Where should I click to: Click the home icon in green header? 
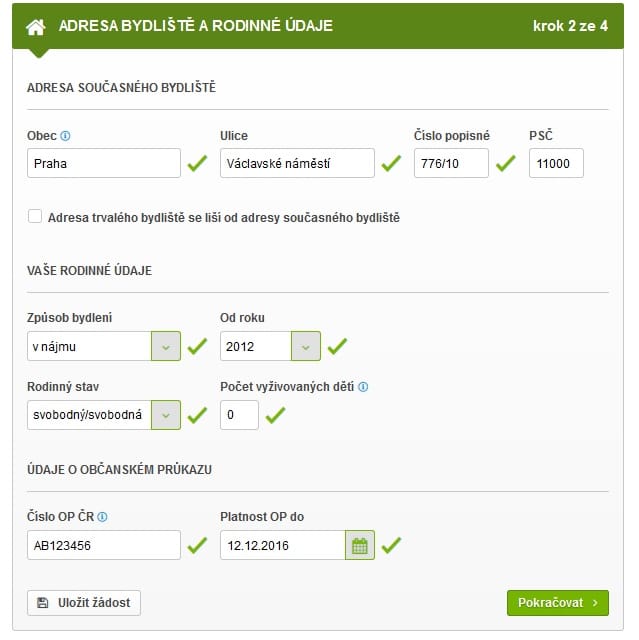36,27
